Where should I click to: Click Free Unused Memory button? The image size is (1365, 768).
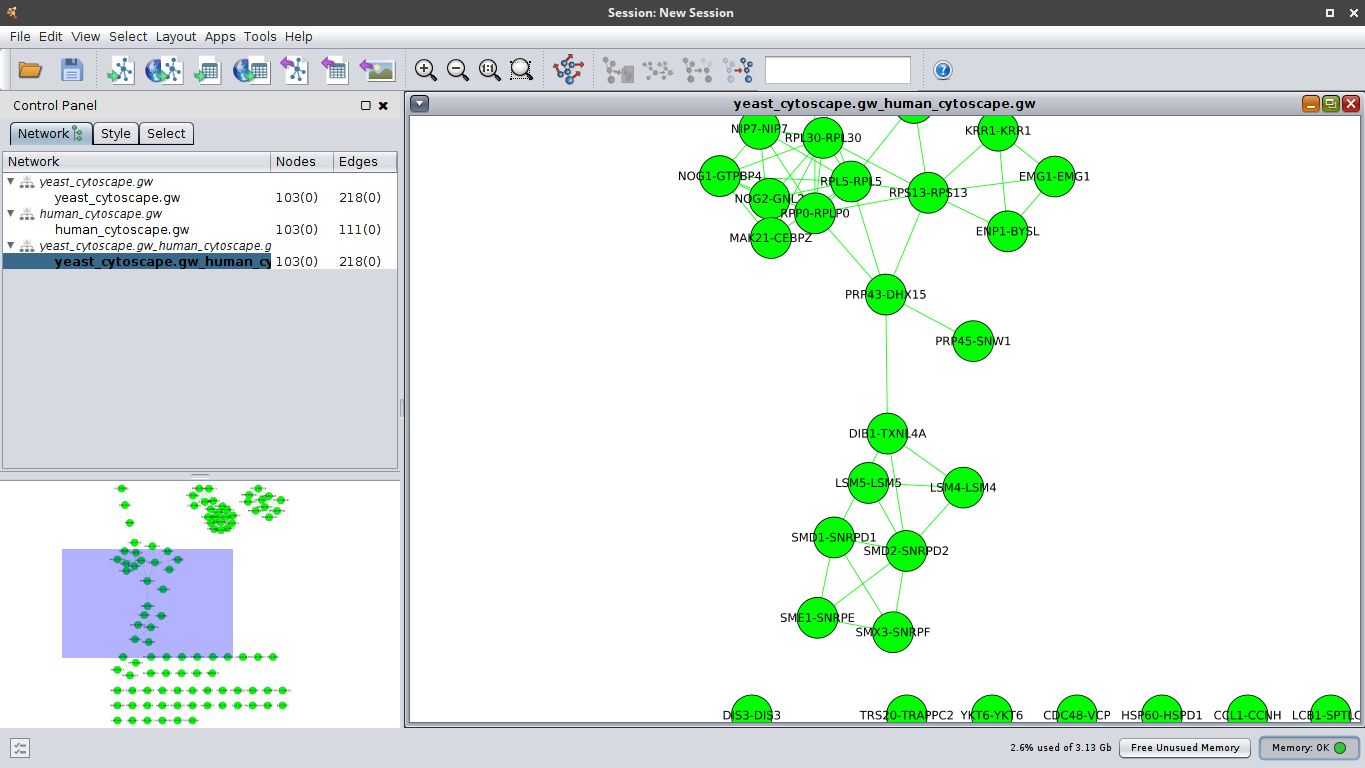click(x=1185, y=747)
